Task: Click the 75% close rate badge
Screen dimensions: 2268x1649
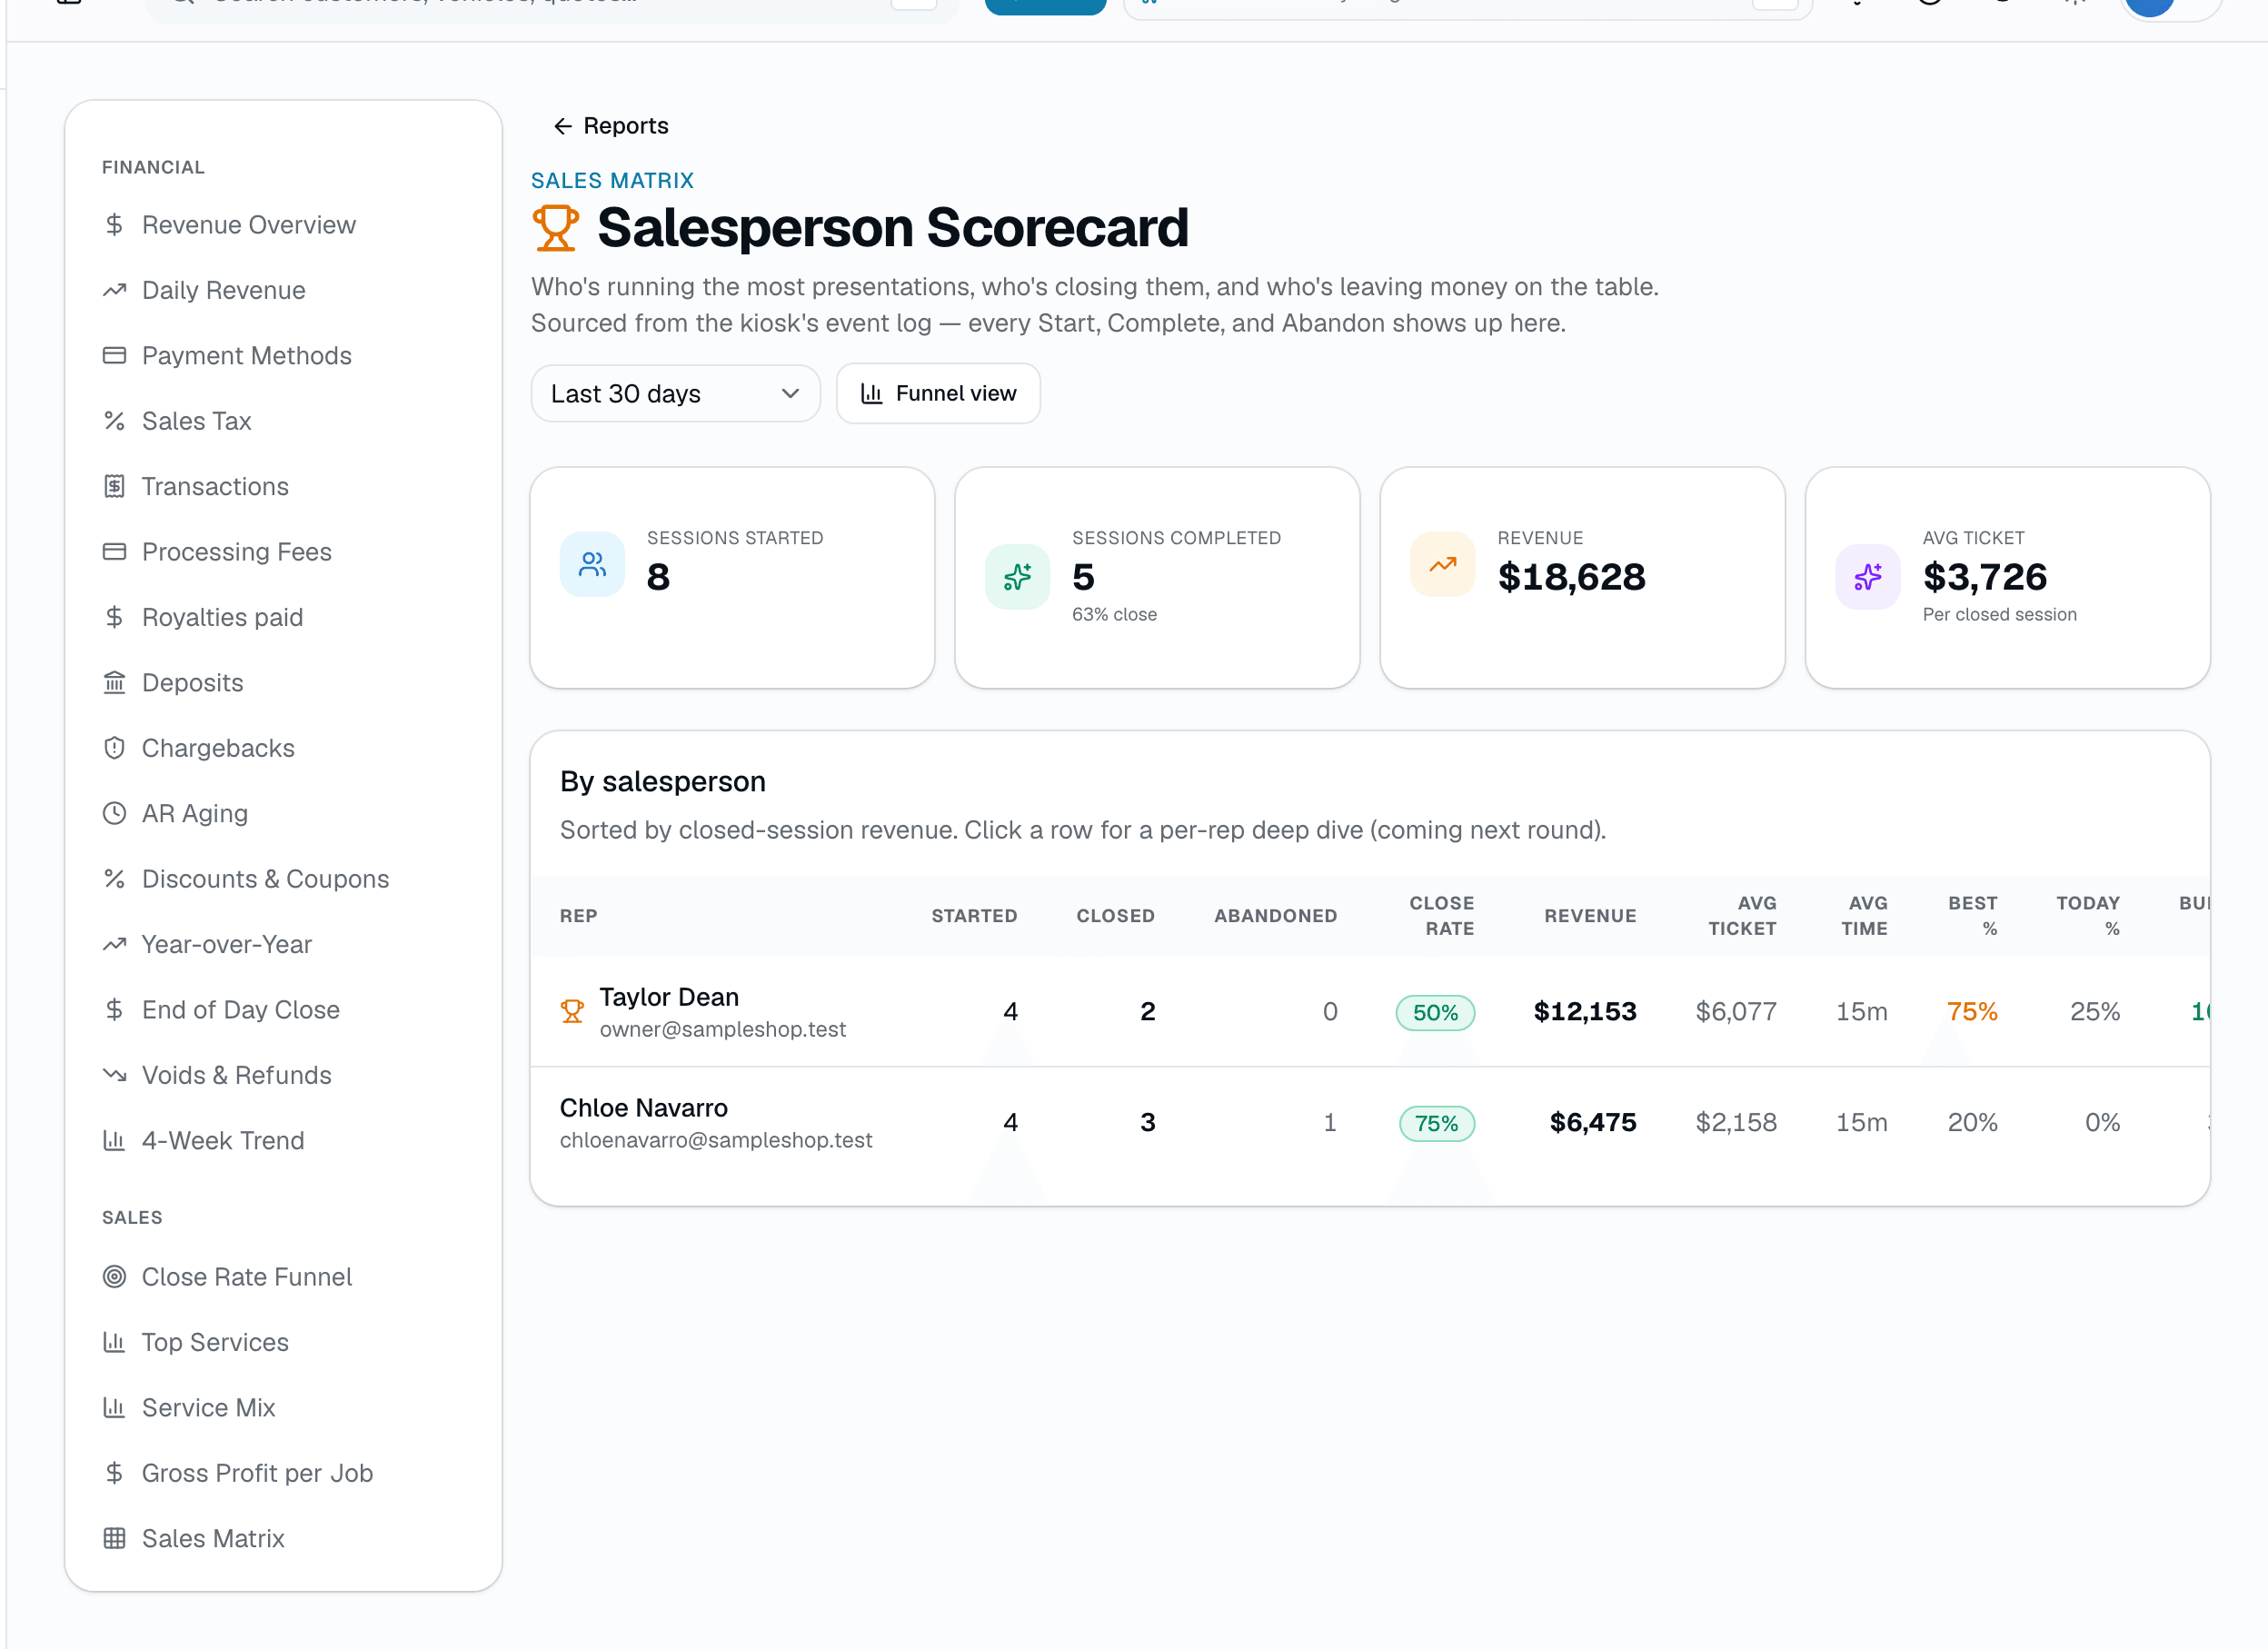Action: coord(1437,1124)
